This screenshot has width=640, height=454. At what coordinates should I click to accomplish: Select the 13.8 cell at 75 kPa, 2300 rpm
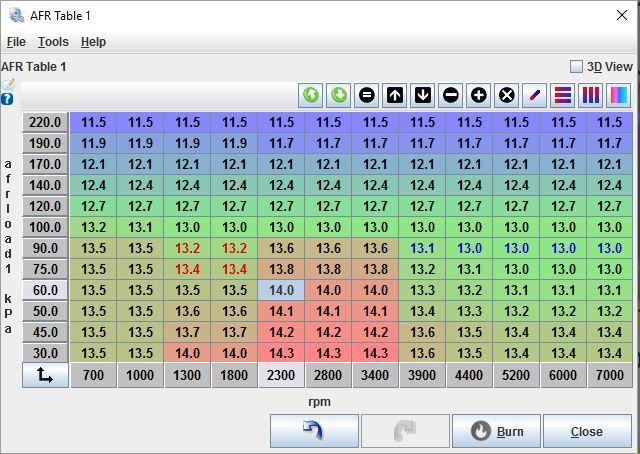[x=281, y=269]
